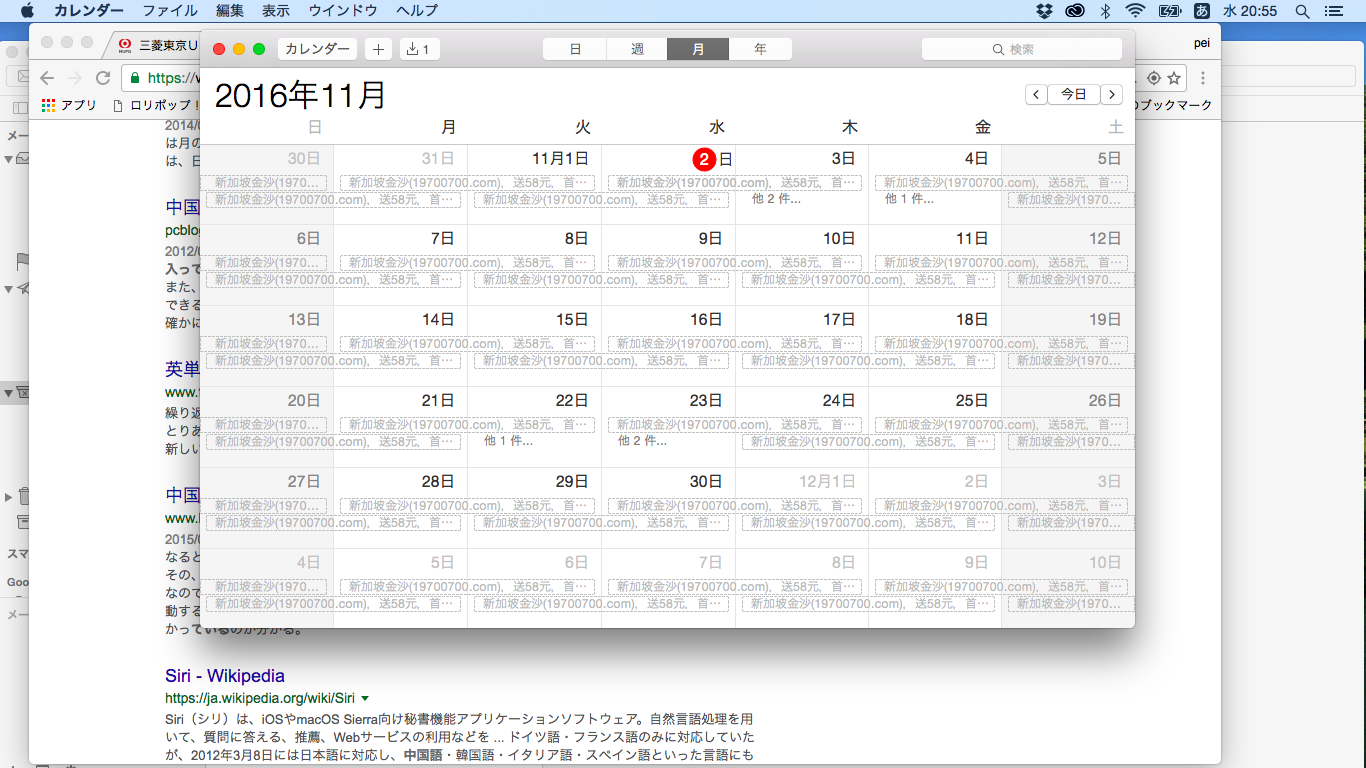Toggle the カレンダー calendar list button
Image resolution: width=1366 pixels, height=768 pixels.
click(318, 49)
